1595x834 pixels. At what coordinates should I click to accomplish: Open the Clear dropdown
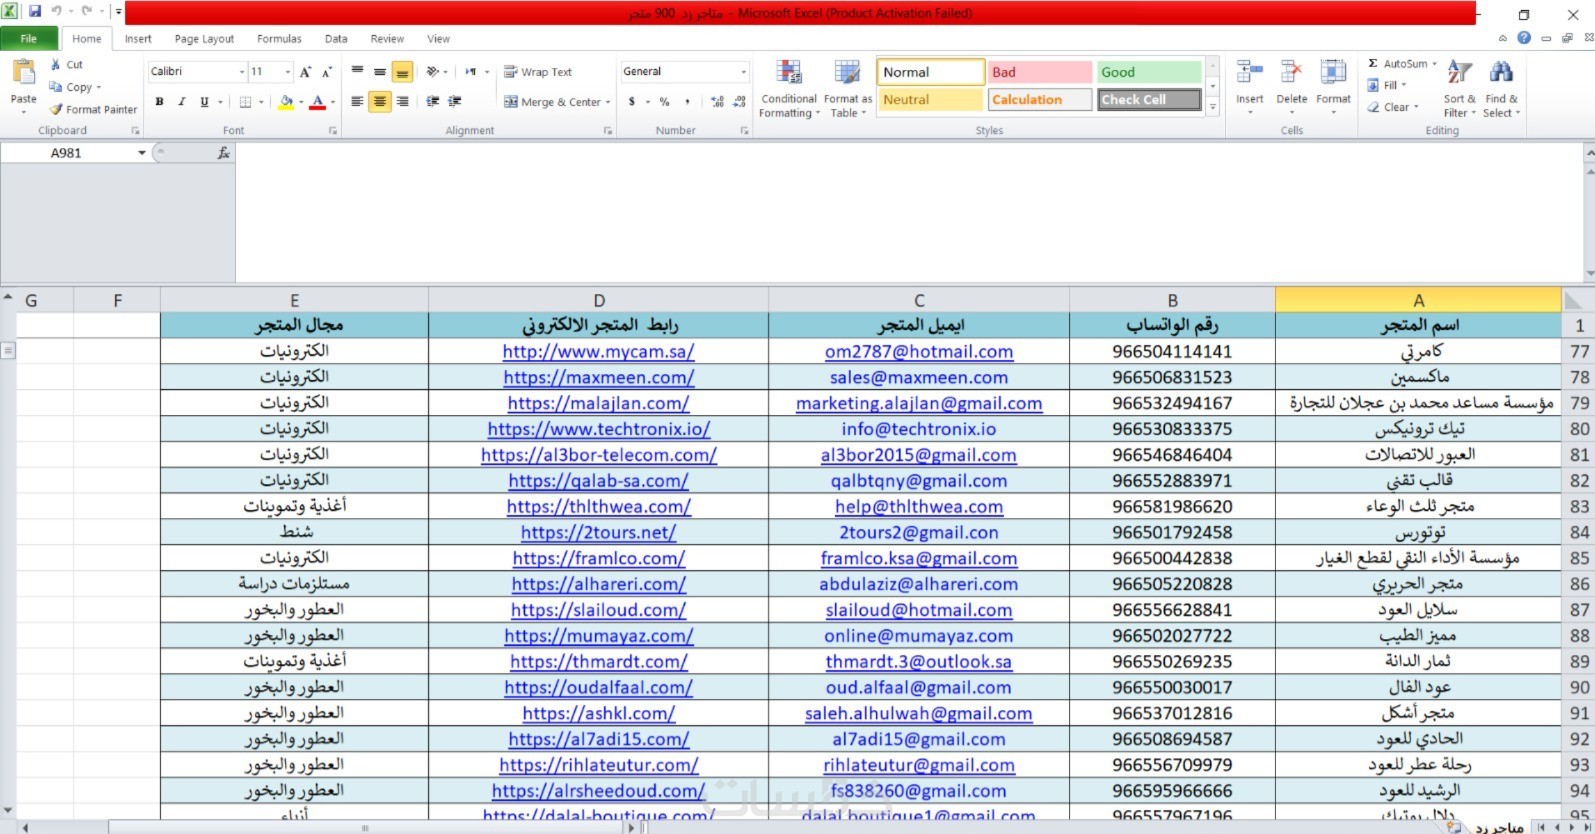[x=1393, y=107]
